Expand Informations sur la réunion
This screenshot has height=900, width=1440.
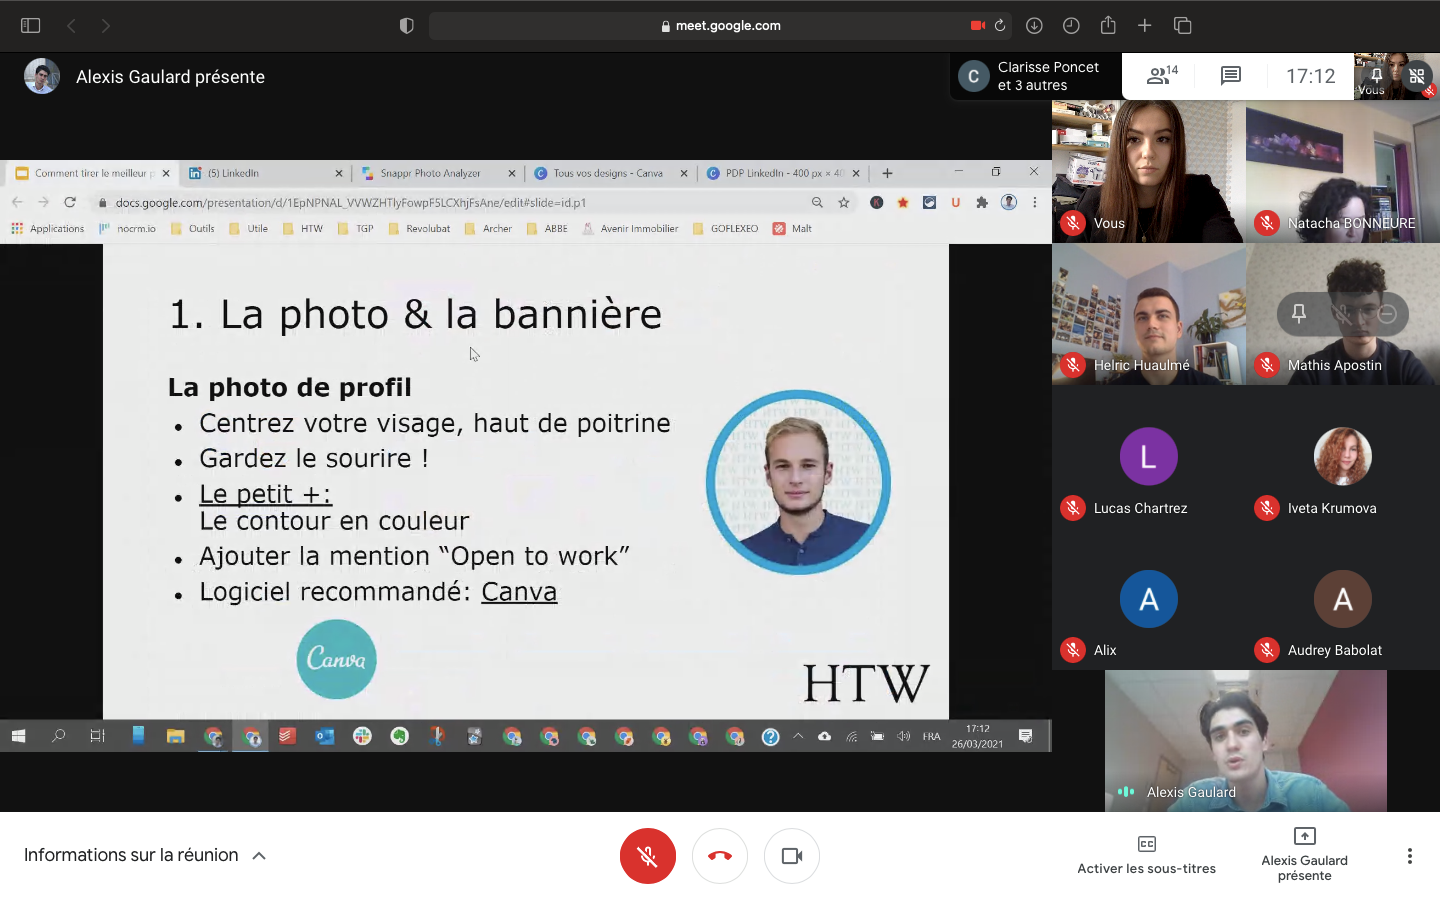click(x=145, y=855)
